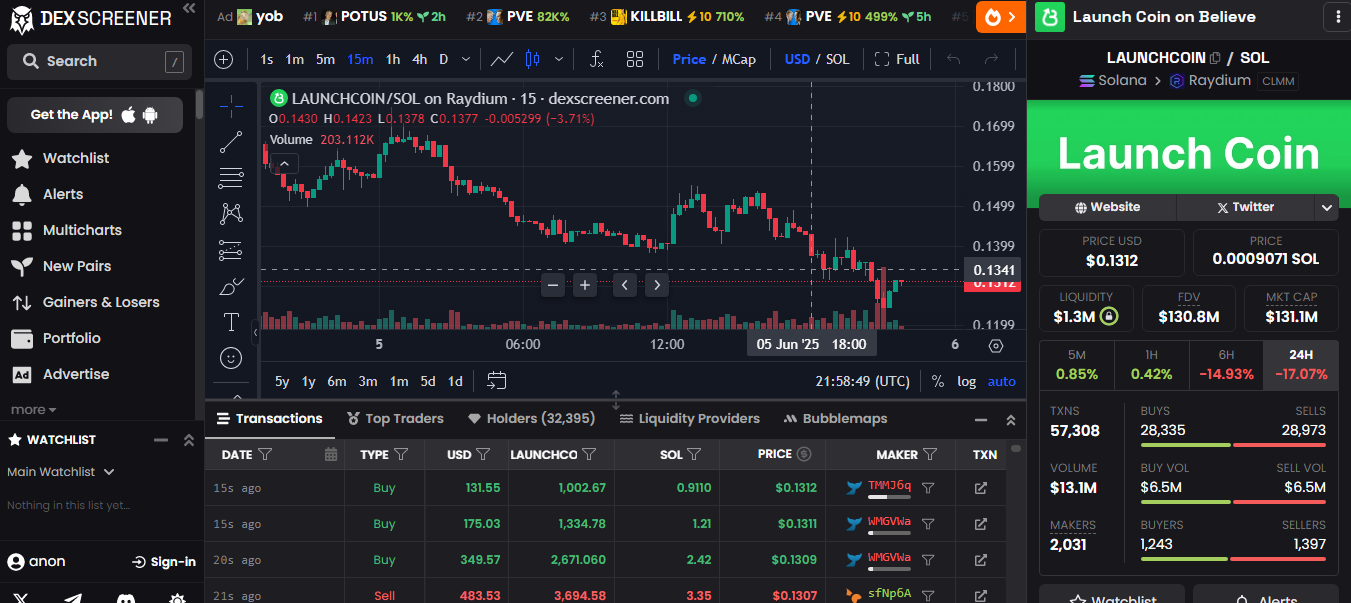Viewport: 1351px width, 603px height.
Task: Open transaction link for TMMJ6q row
Action: point(981,488)
